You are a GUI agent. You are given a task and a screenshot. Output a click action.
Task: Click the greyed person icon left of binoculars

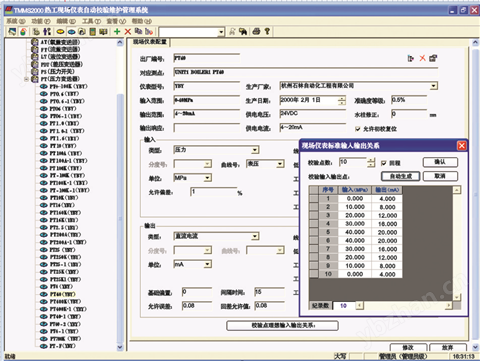point(232,32)
